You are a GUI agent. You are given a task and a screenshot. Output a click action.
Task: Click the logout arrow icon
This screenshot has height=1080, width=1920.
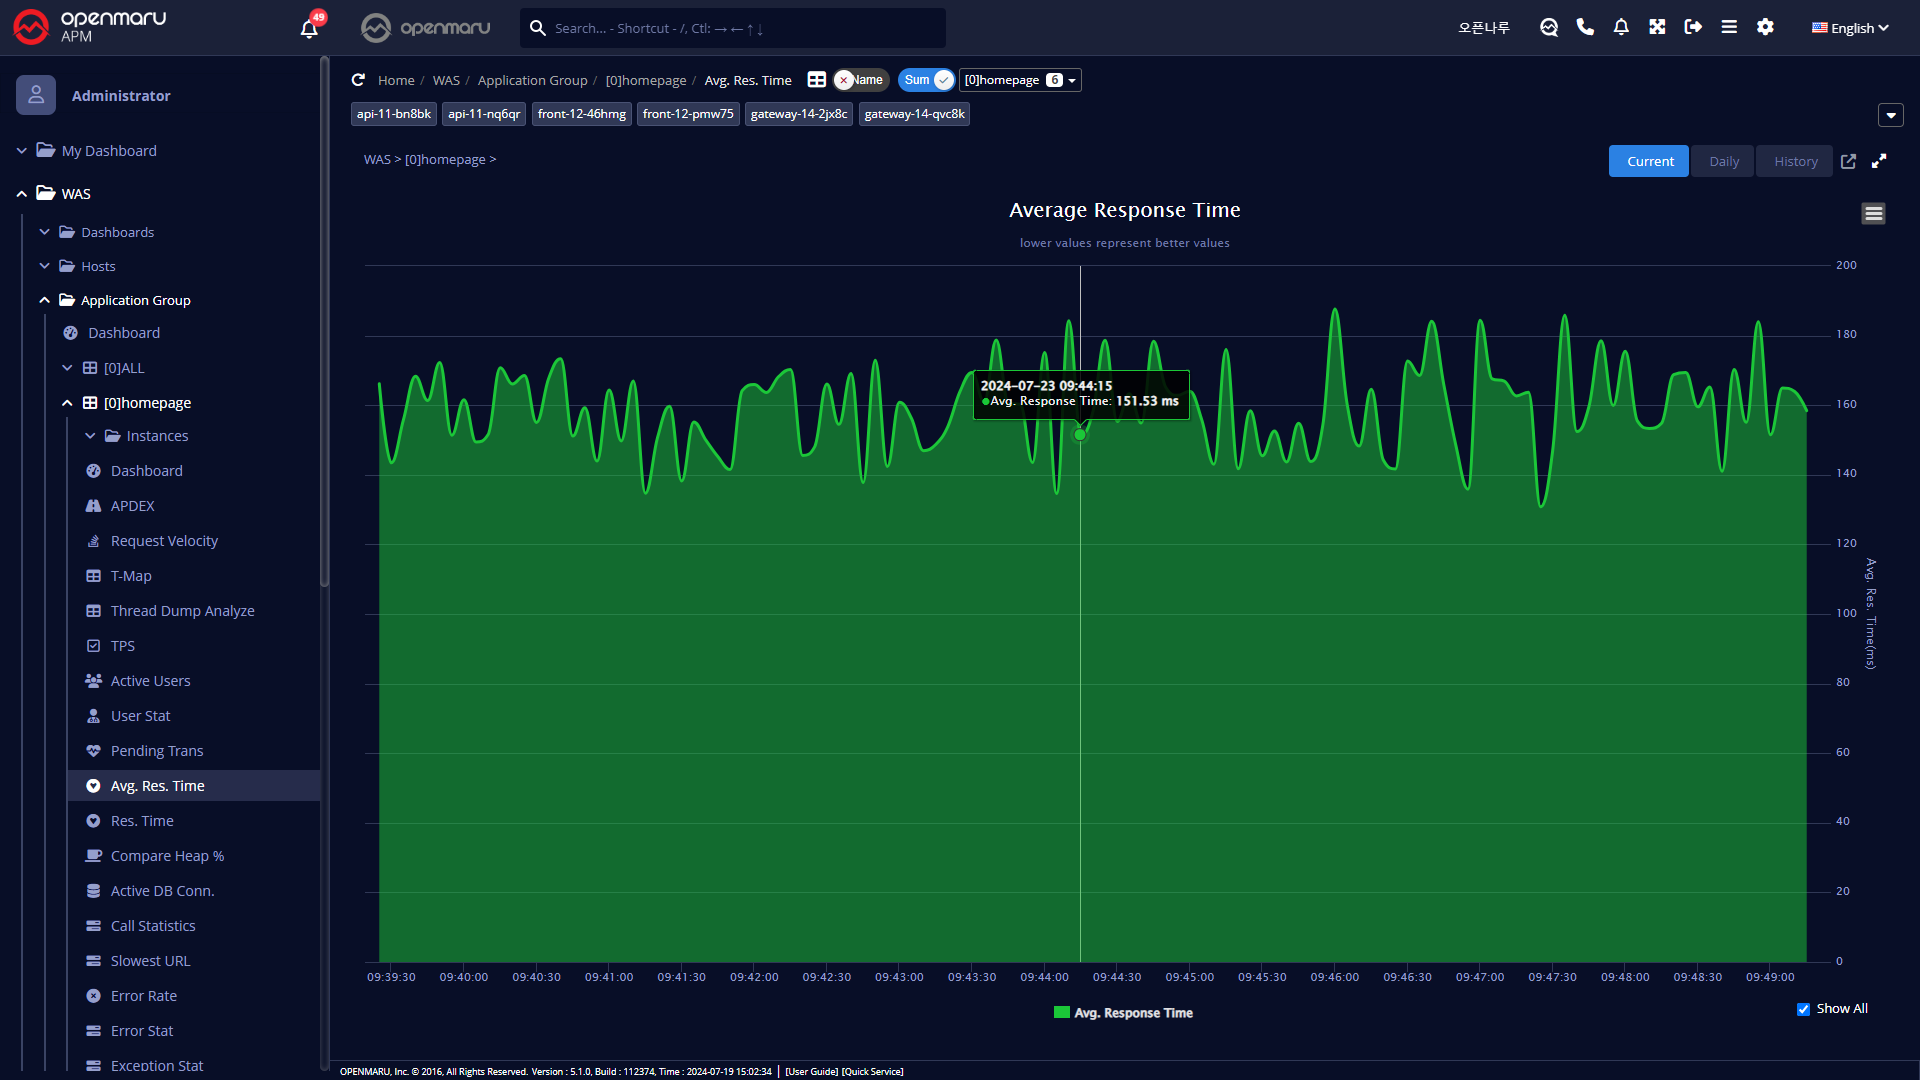(1693, 27)
